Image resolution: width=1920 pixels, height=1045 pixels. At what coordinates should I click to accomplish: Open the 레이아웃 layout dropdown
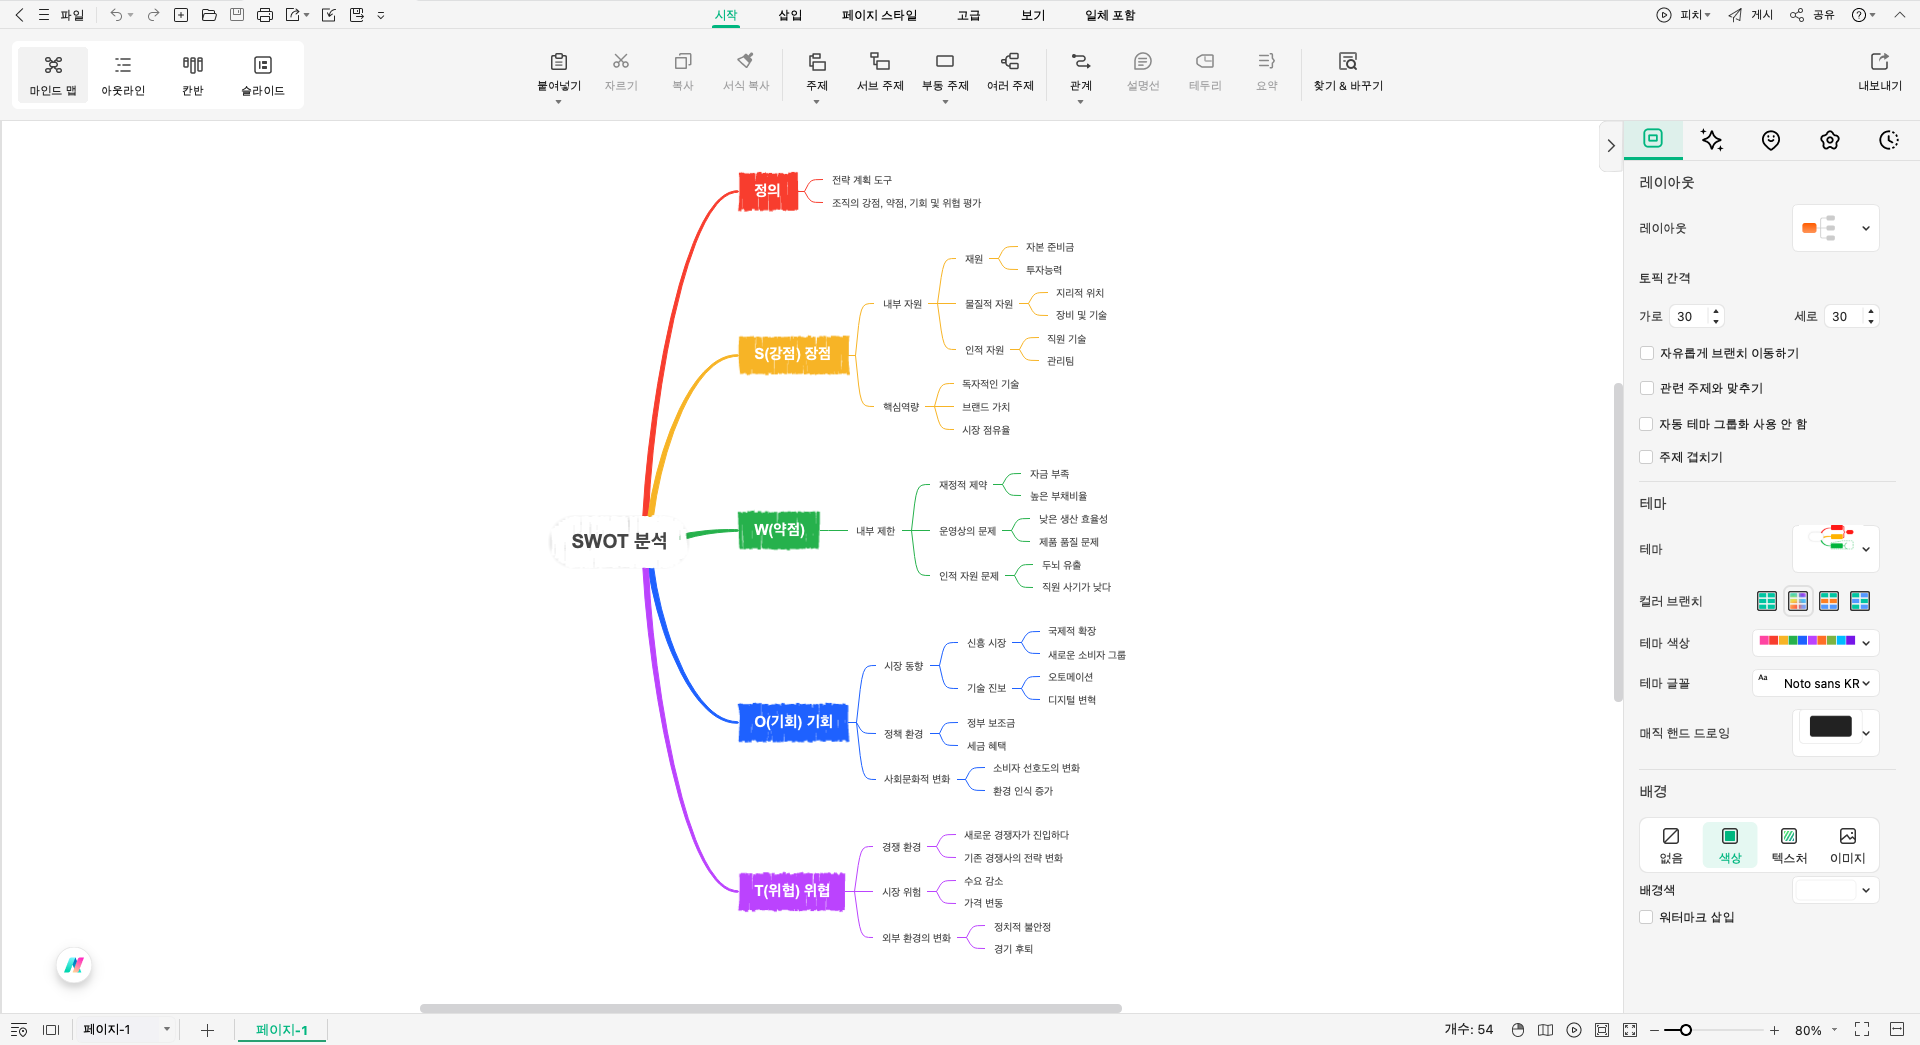click(1836, 228)
